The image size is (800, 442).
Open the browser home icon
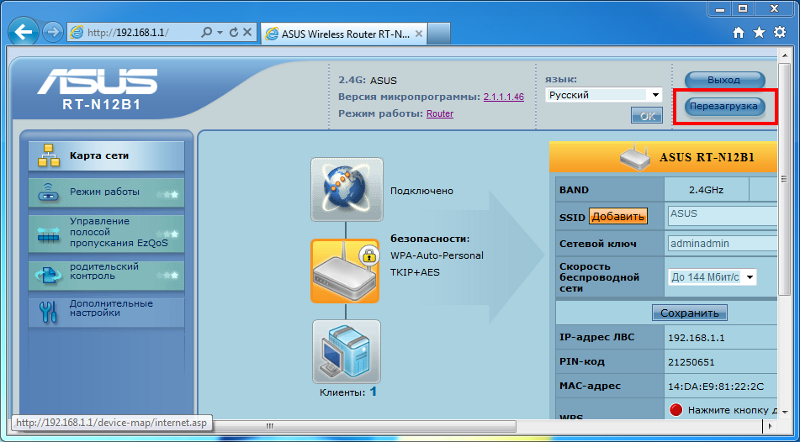click(739, 33)
